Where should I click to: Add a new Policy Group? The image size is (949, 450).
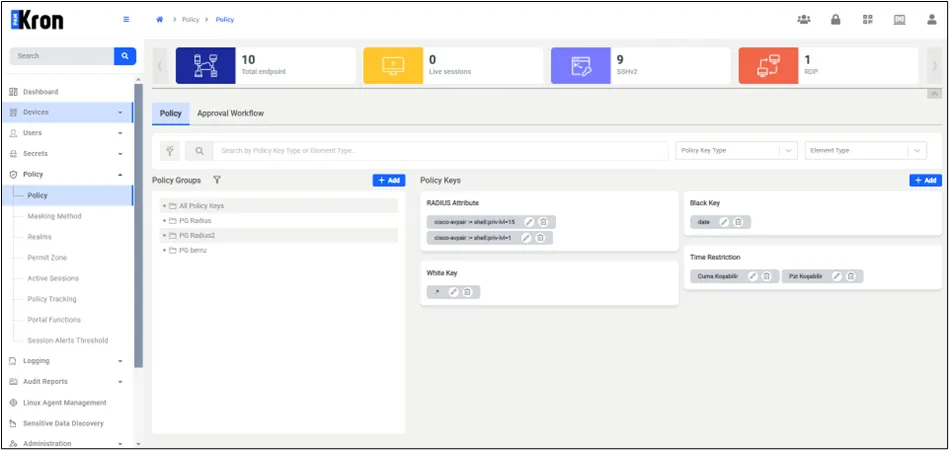tap(389, 180)
